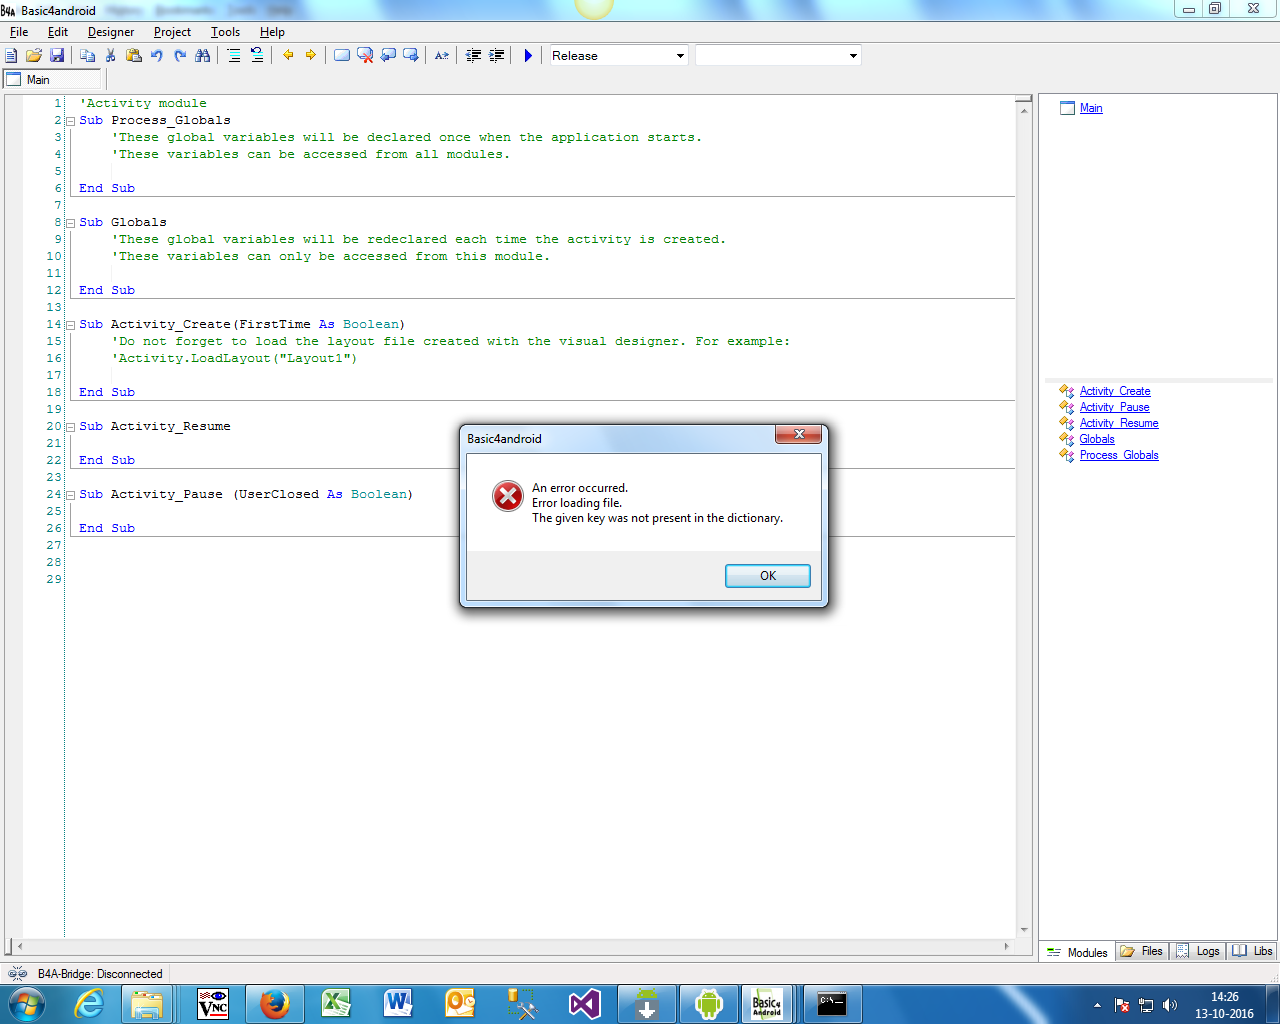Close the Basic4android error dialog
The image size is (1280, 1024).
(799, 434)
